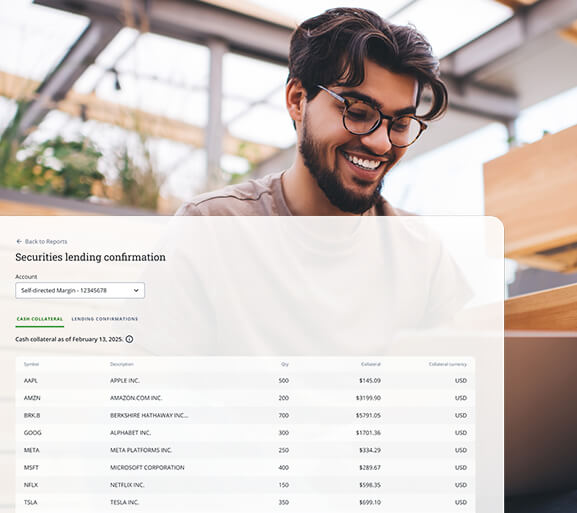Click the quantity 700 in BRK.B row

click(284, 415)
